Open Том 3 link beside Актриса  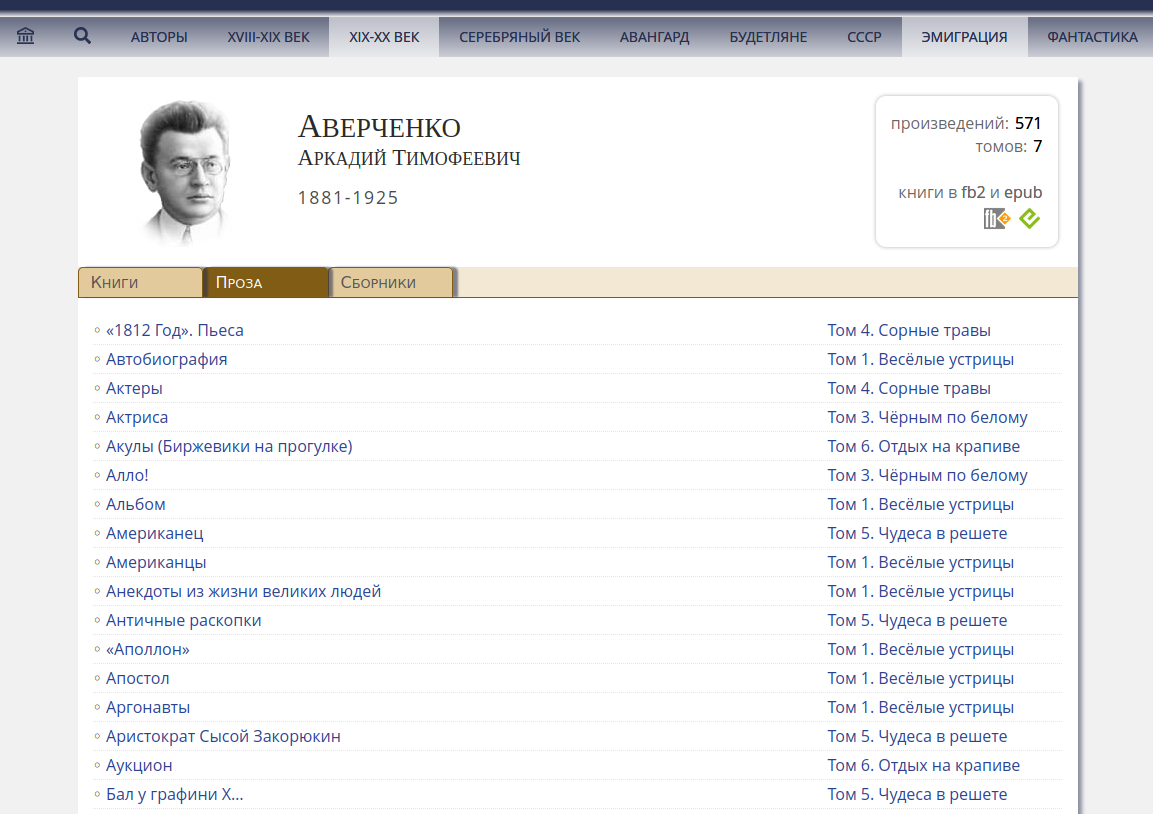click(927, 417)
